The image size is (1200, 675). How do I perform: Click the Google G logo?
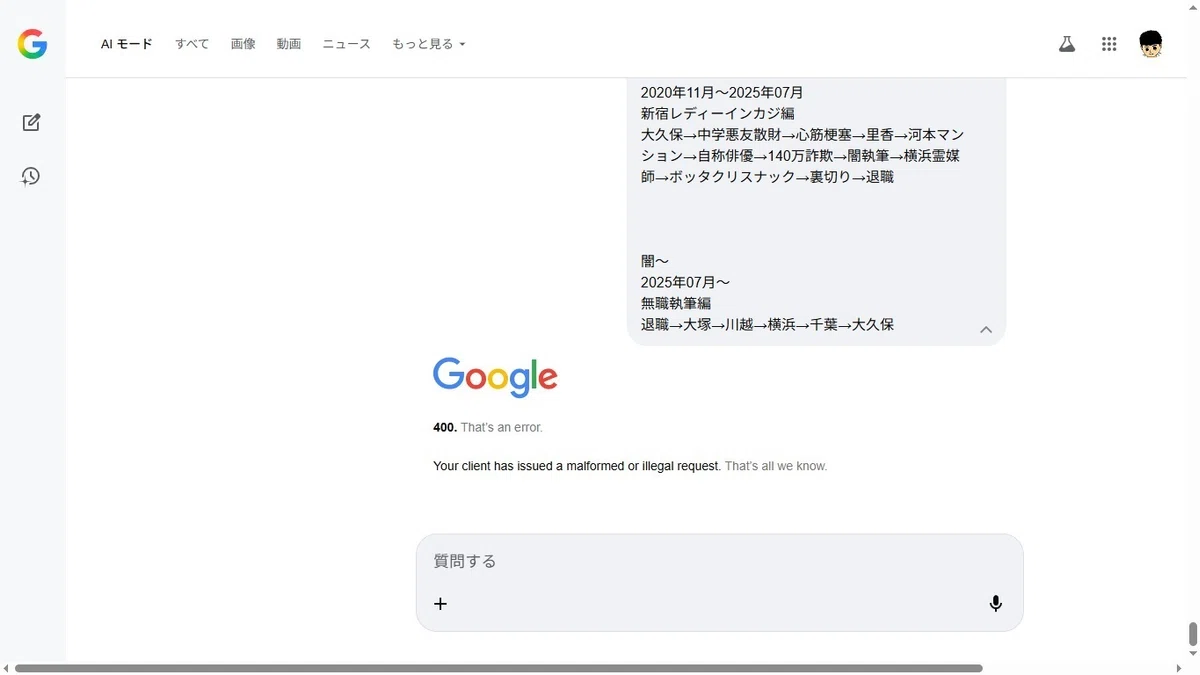pos(32,44)
